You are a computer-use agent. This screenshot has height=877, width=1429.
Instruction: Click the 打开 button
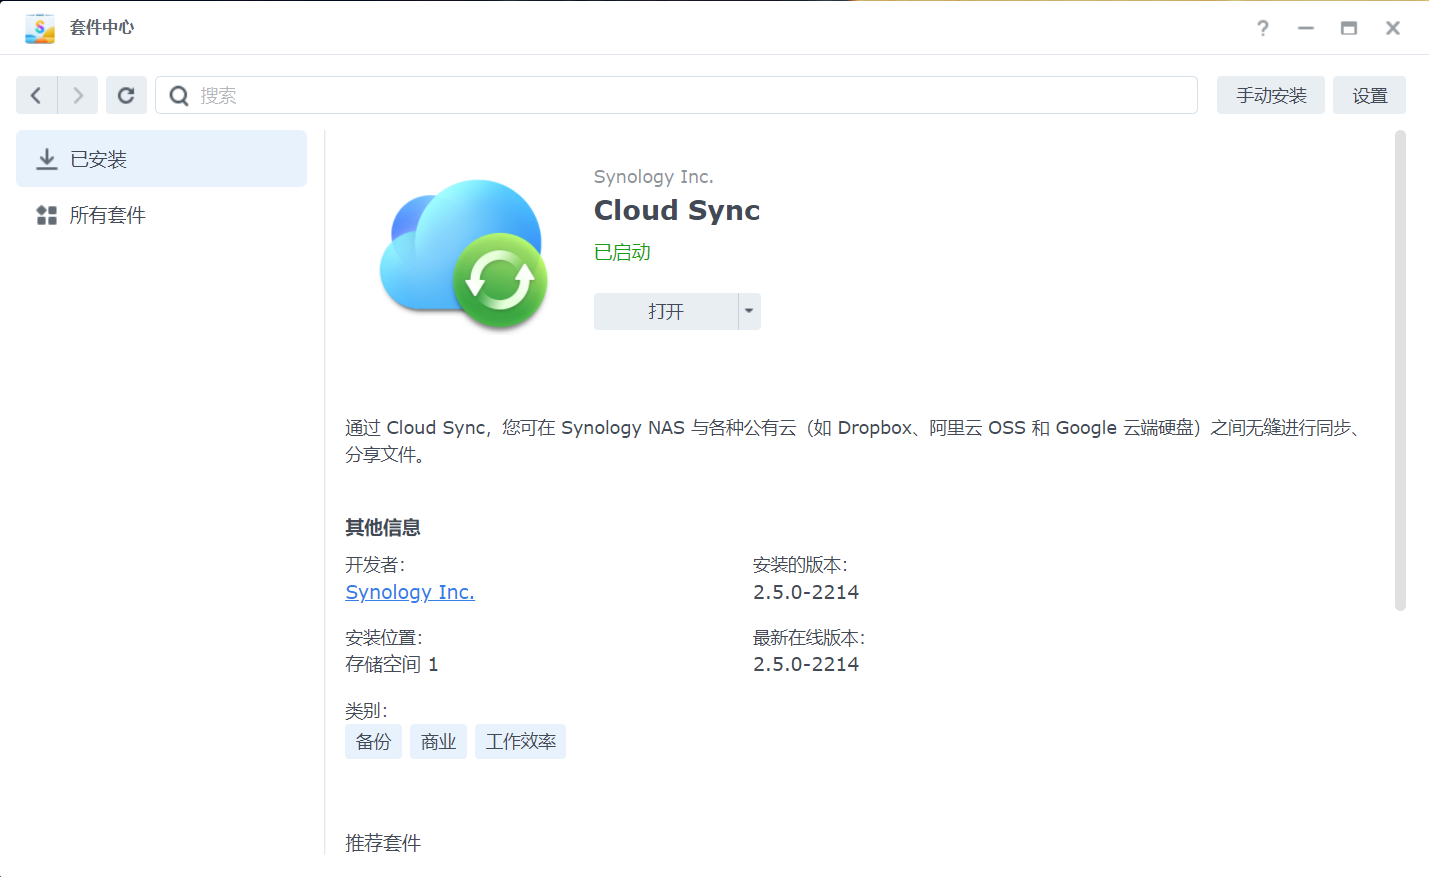pyautogui.click(x=666, y=311)
